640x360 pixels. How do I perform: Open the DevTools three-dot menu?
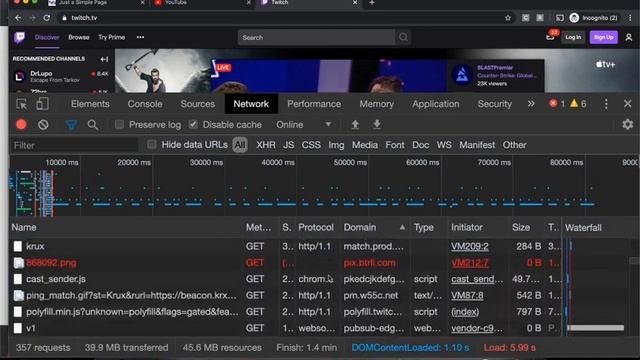click(x=606, y=104)
